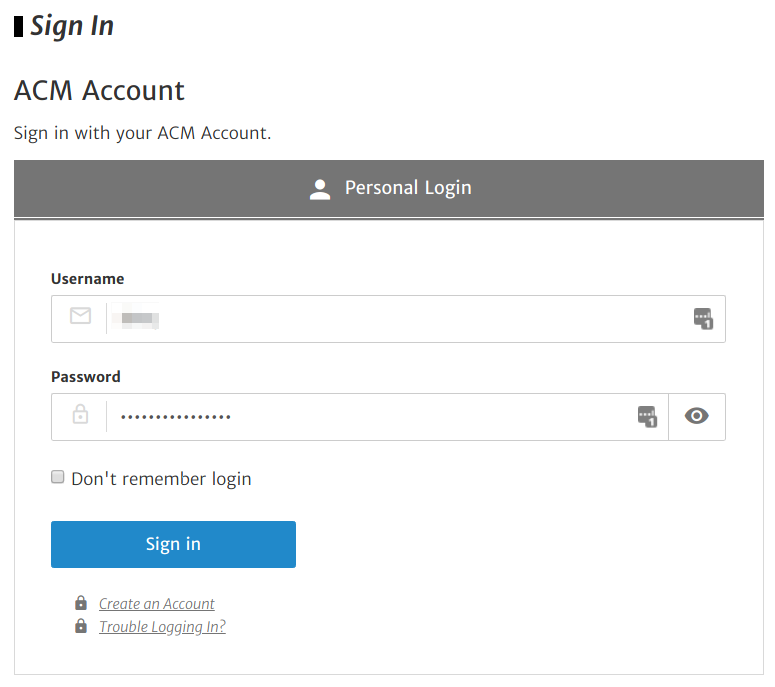Click the ACM Account heading text
The width and height of the screenshot is (775, 687).
[99, 90]
